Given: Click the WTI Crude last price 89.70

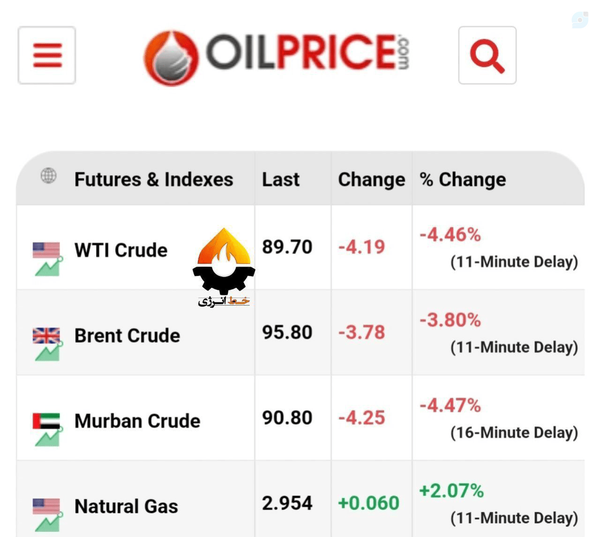Looking at the screenshot, I should [x=287, y=247].
